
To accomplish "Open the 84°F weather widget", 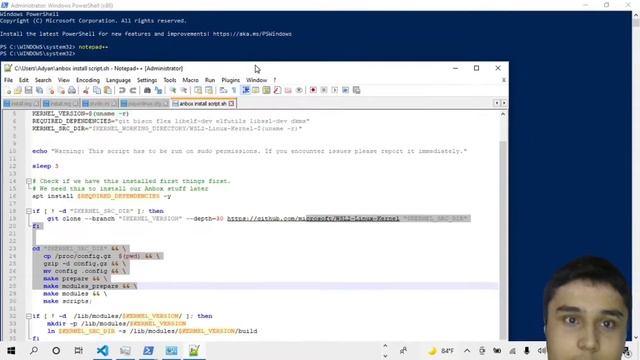I will (441, 351).
